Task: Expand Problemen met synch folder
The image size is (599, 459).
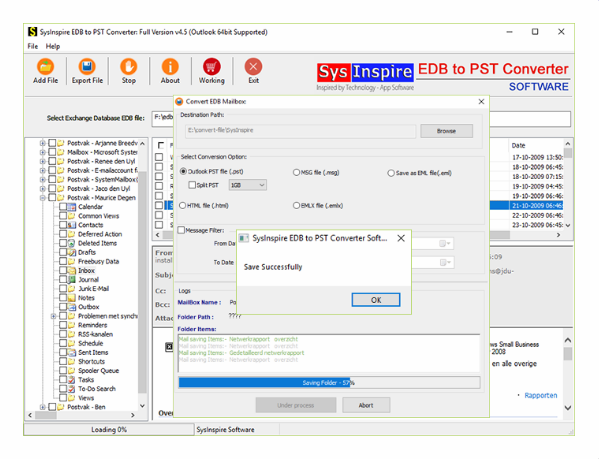Action: pyautogui.click(x=53, y=316)
